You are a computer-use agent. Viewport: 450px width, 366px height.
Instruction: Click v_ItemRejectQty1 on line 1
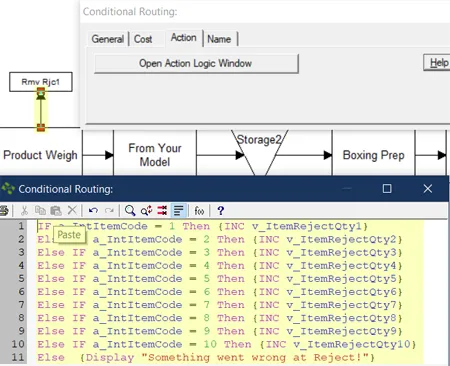coord(306,226)
